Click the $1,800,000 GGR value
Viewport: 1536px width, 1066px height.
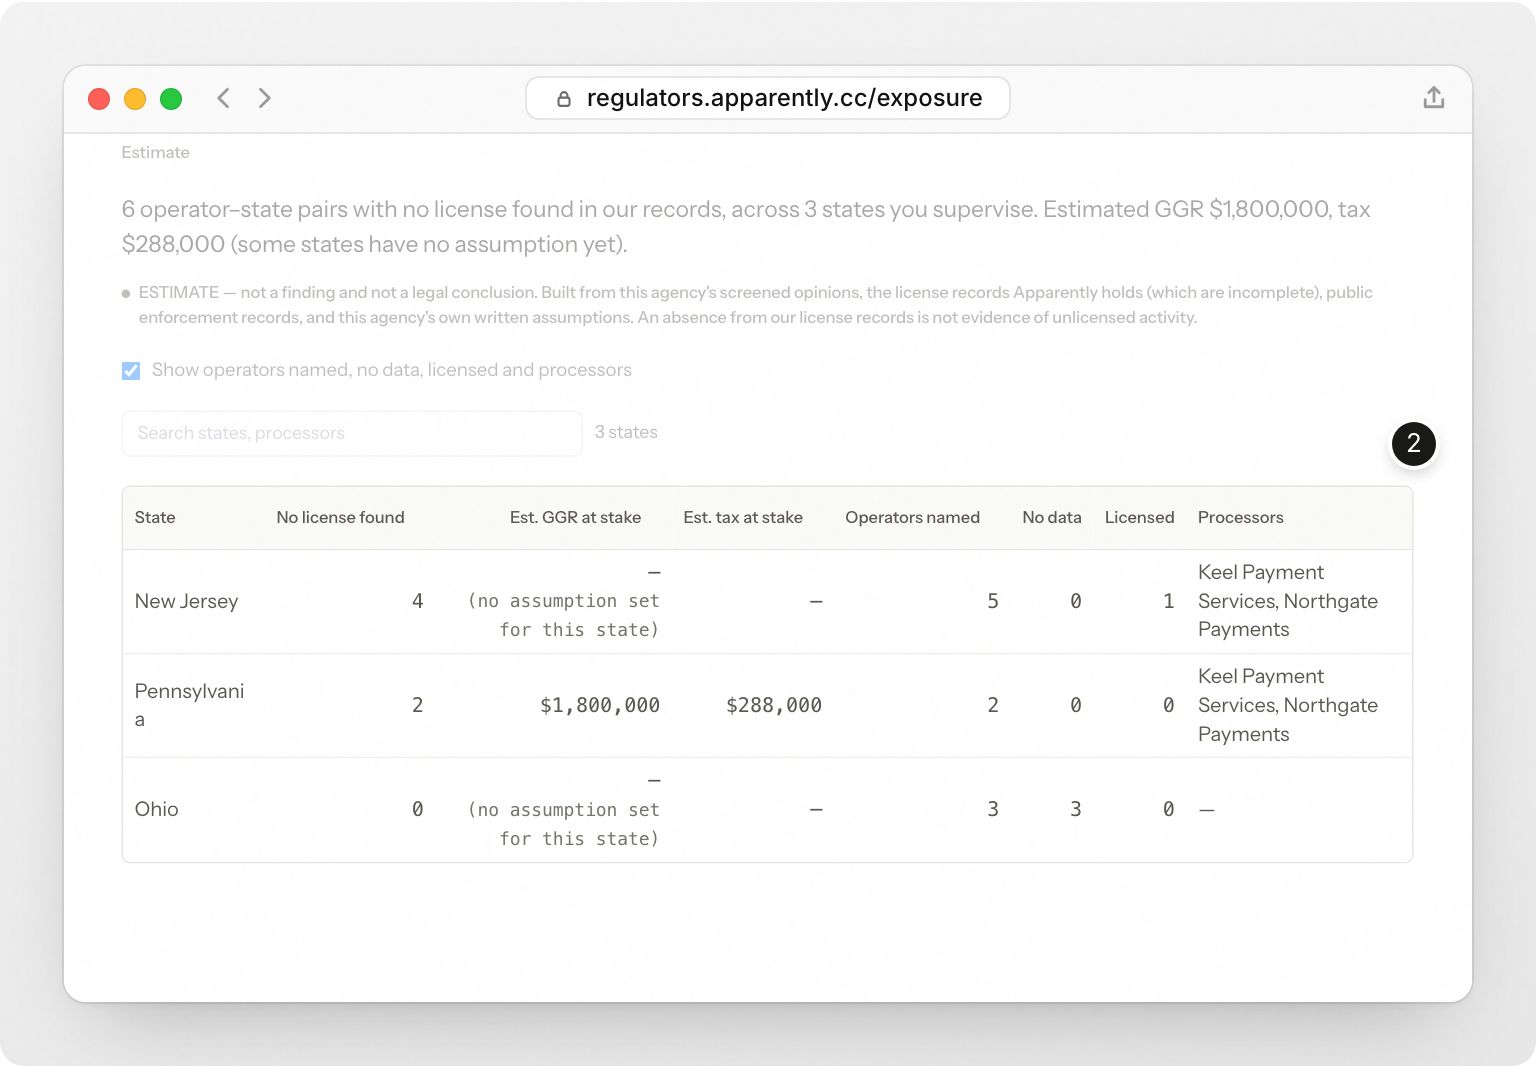[599, 705]
